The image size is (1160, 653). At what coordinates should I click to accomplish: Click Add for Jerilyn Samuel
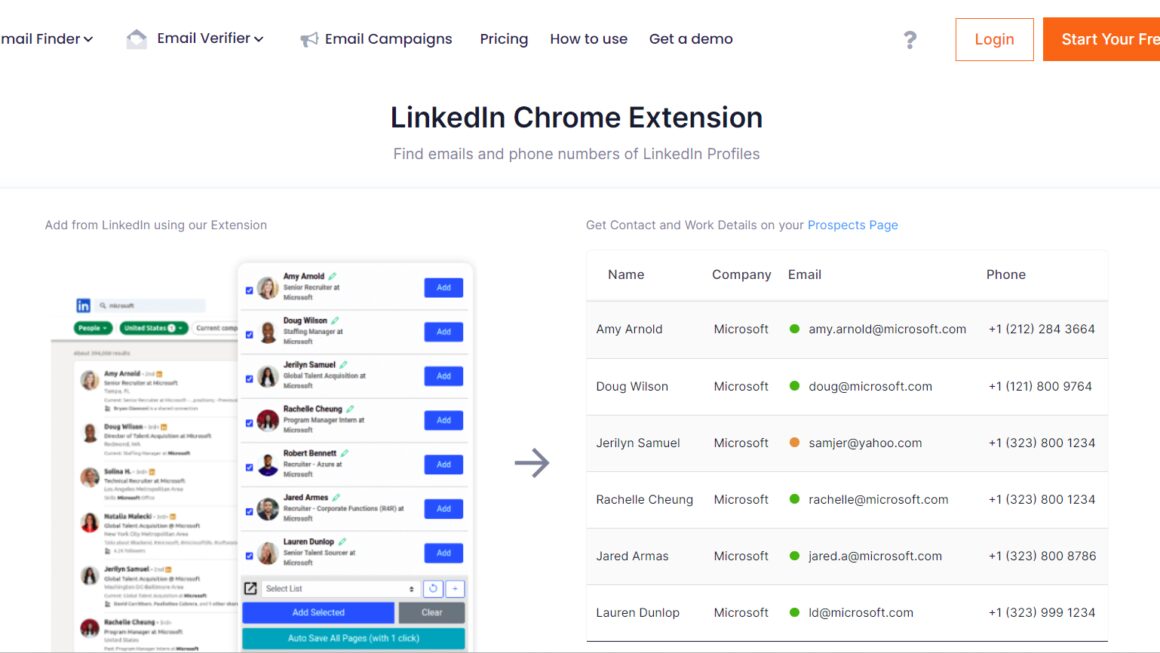pyautogui.click(x=443, y=376)
